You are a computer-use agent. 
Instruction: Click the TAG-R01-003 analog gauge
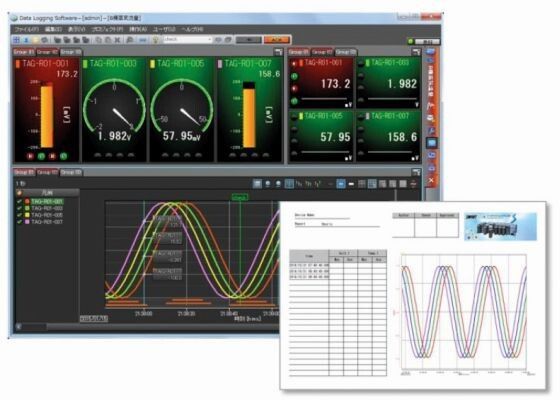point(114,110)
